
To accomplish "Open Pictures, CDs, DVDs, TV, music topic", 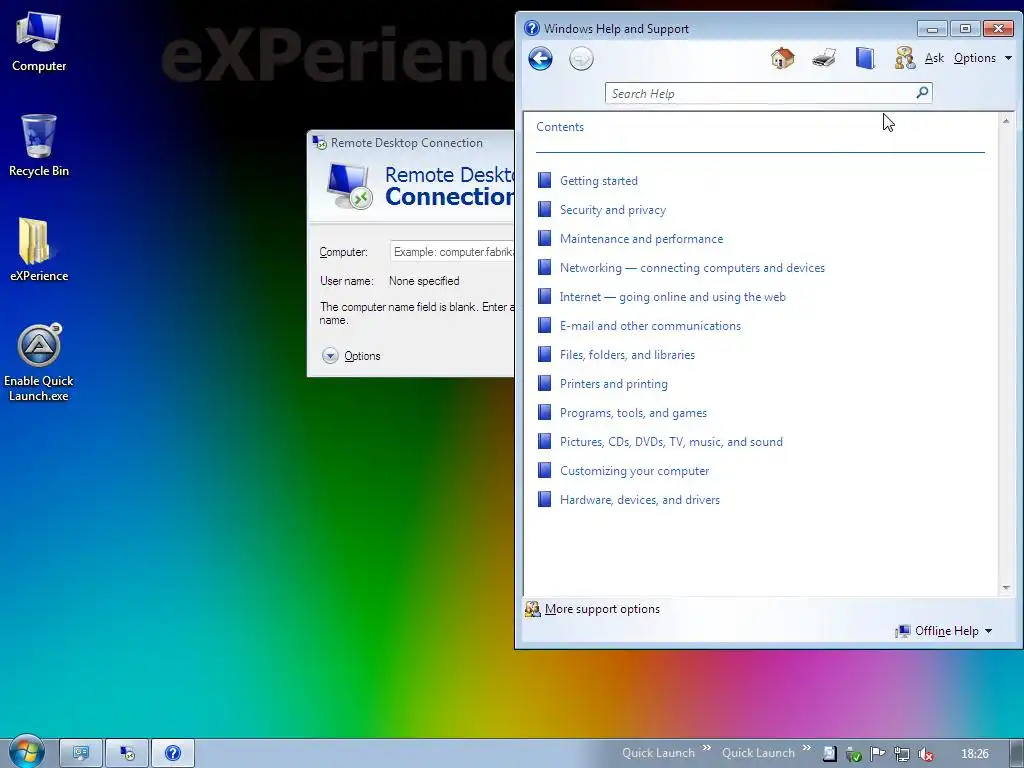I will (671, 442).
